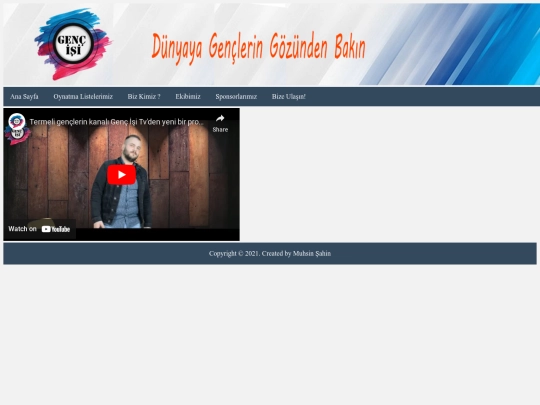The height and width of the screenshot is (405, 540).
Task: Click the Bize Ulaşın! menu item
Action: pos(289,97)
